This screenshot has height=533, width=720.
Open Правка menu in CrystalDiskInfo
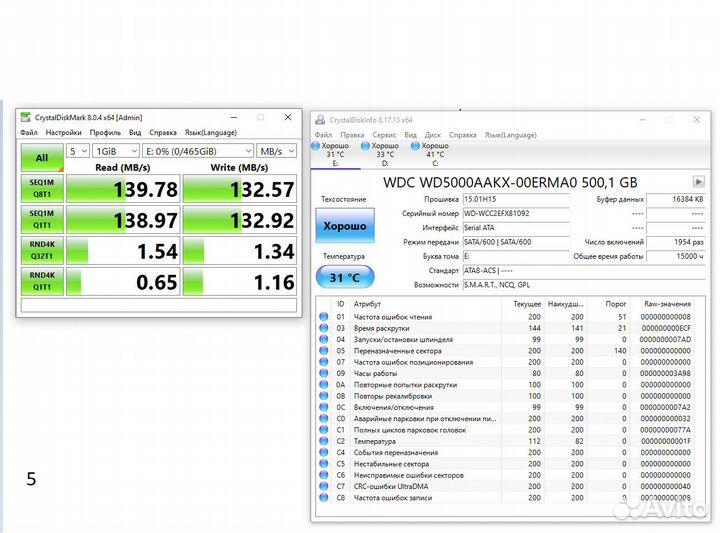[352, 135]
